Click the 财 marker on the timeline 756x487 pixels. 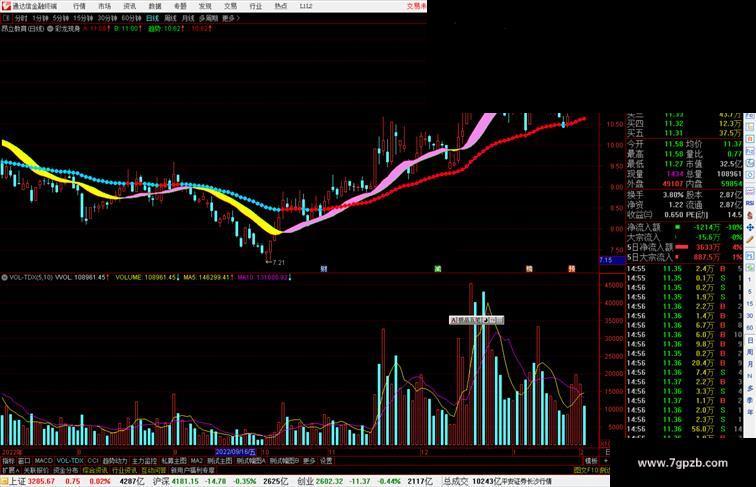pos(324,269)
